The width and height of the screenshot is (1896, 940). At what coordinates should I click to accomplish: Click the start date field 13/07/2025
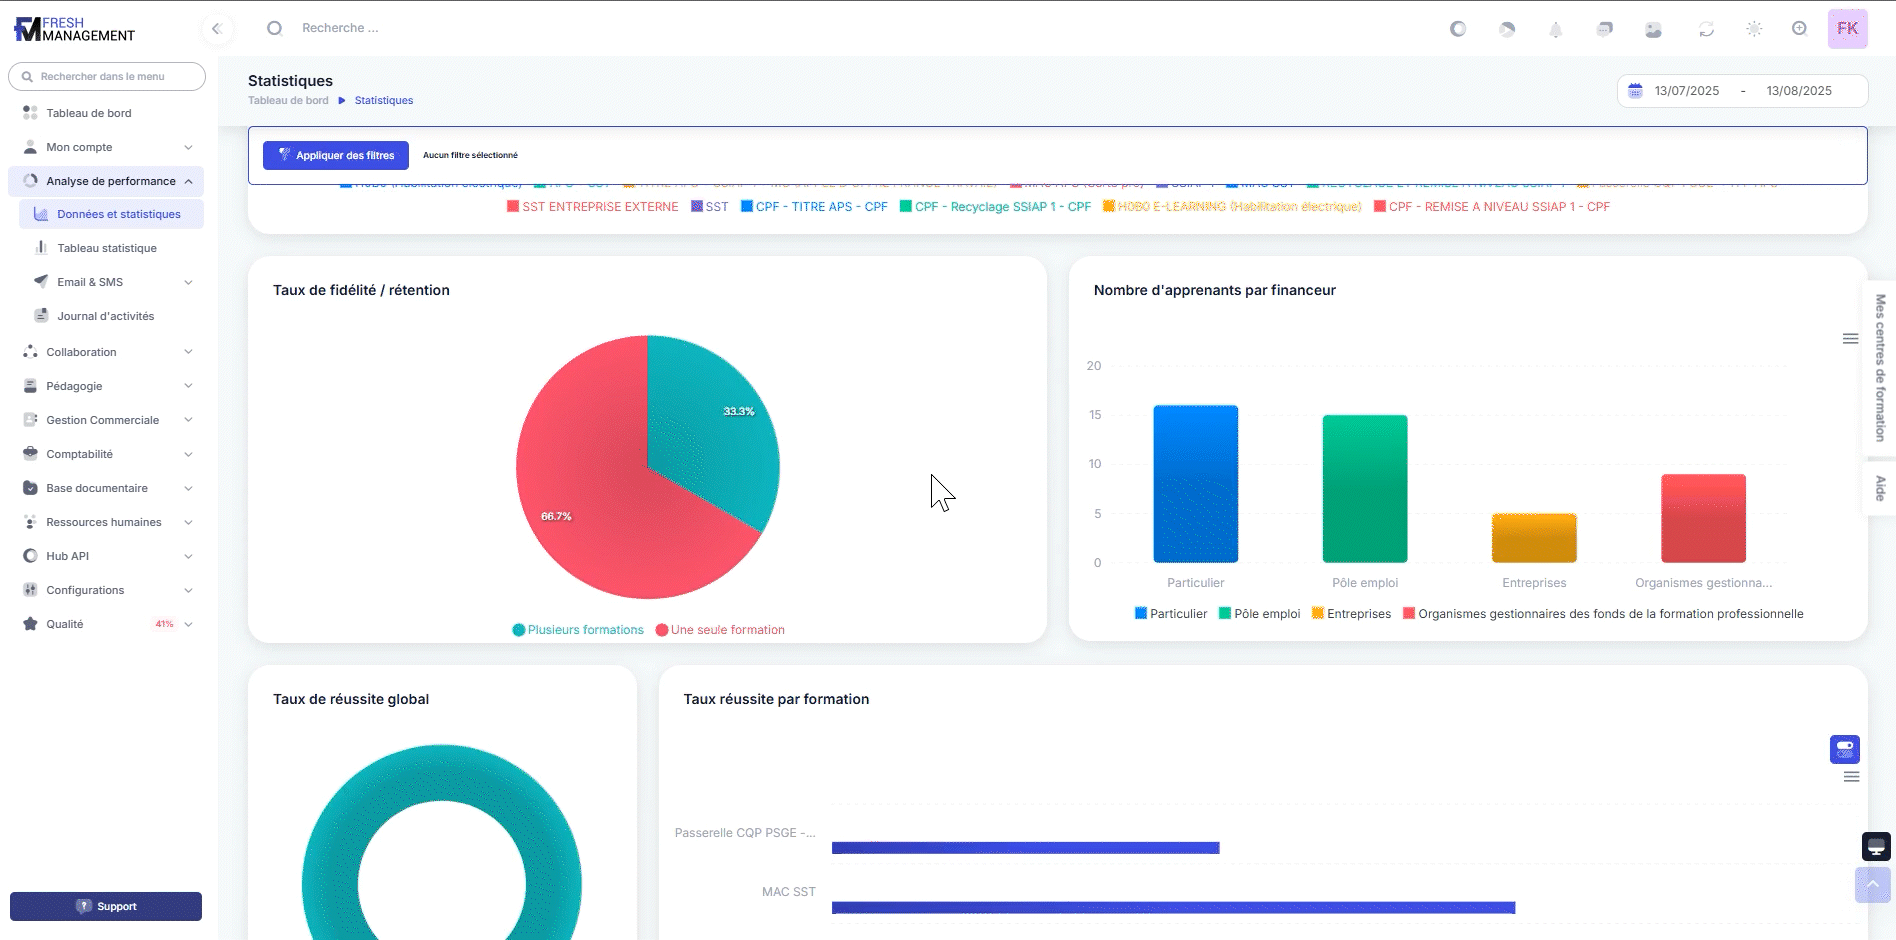pyautogui.click(x=1686, y=91)
